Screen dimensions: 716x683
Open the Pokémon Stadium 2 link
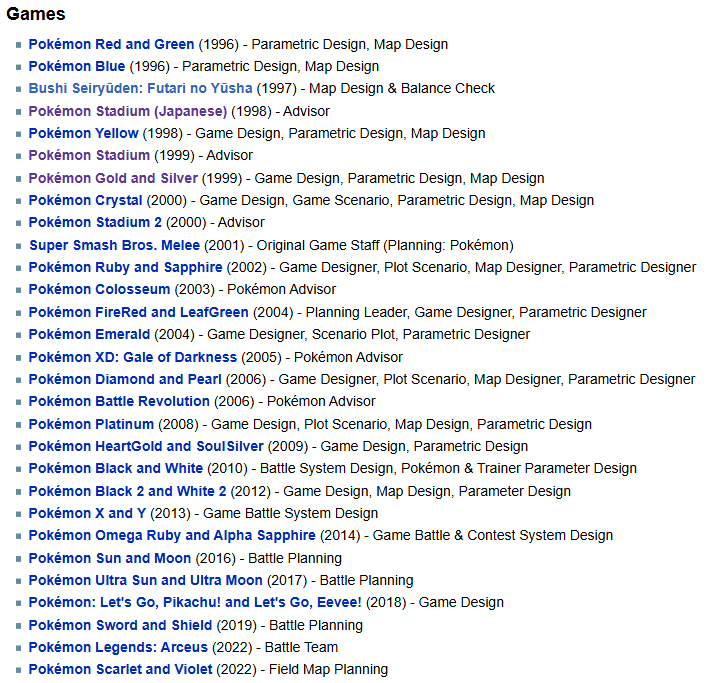click(95, 222)
